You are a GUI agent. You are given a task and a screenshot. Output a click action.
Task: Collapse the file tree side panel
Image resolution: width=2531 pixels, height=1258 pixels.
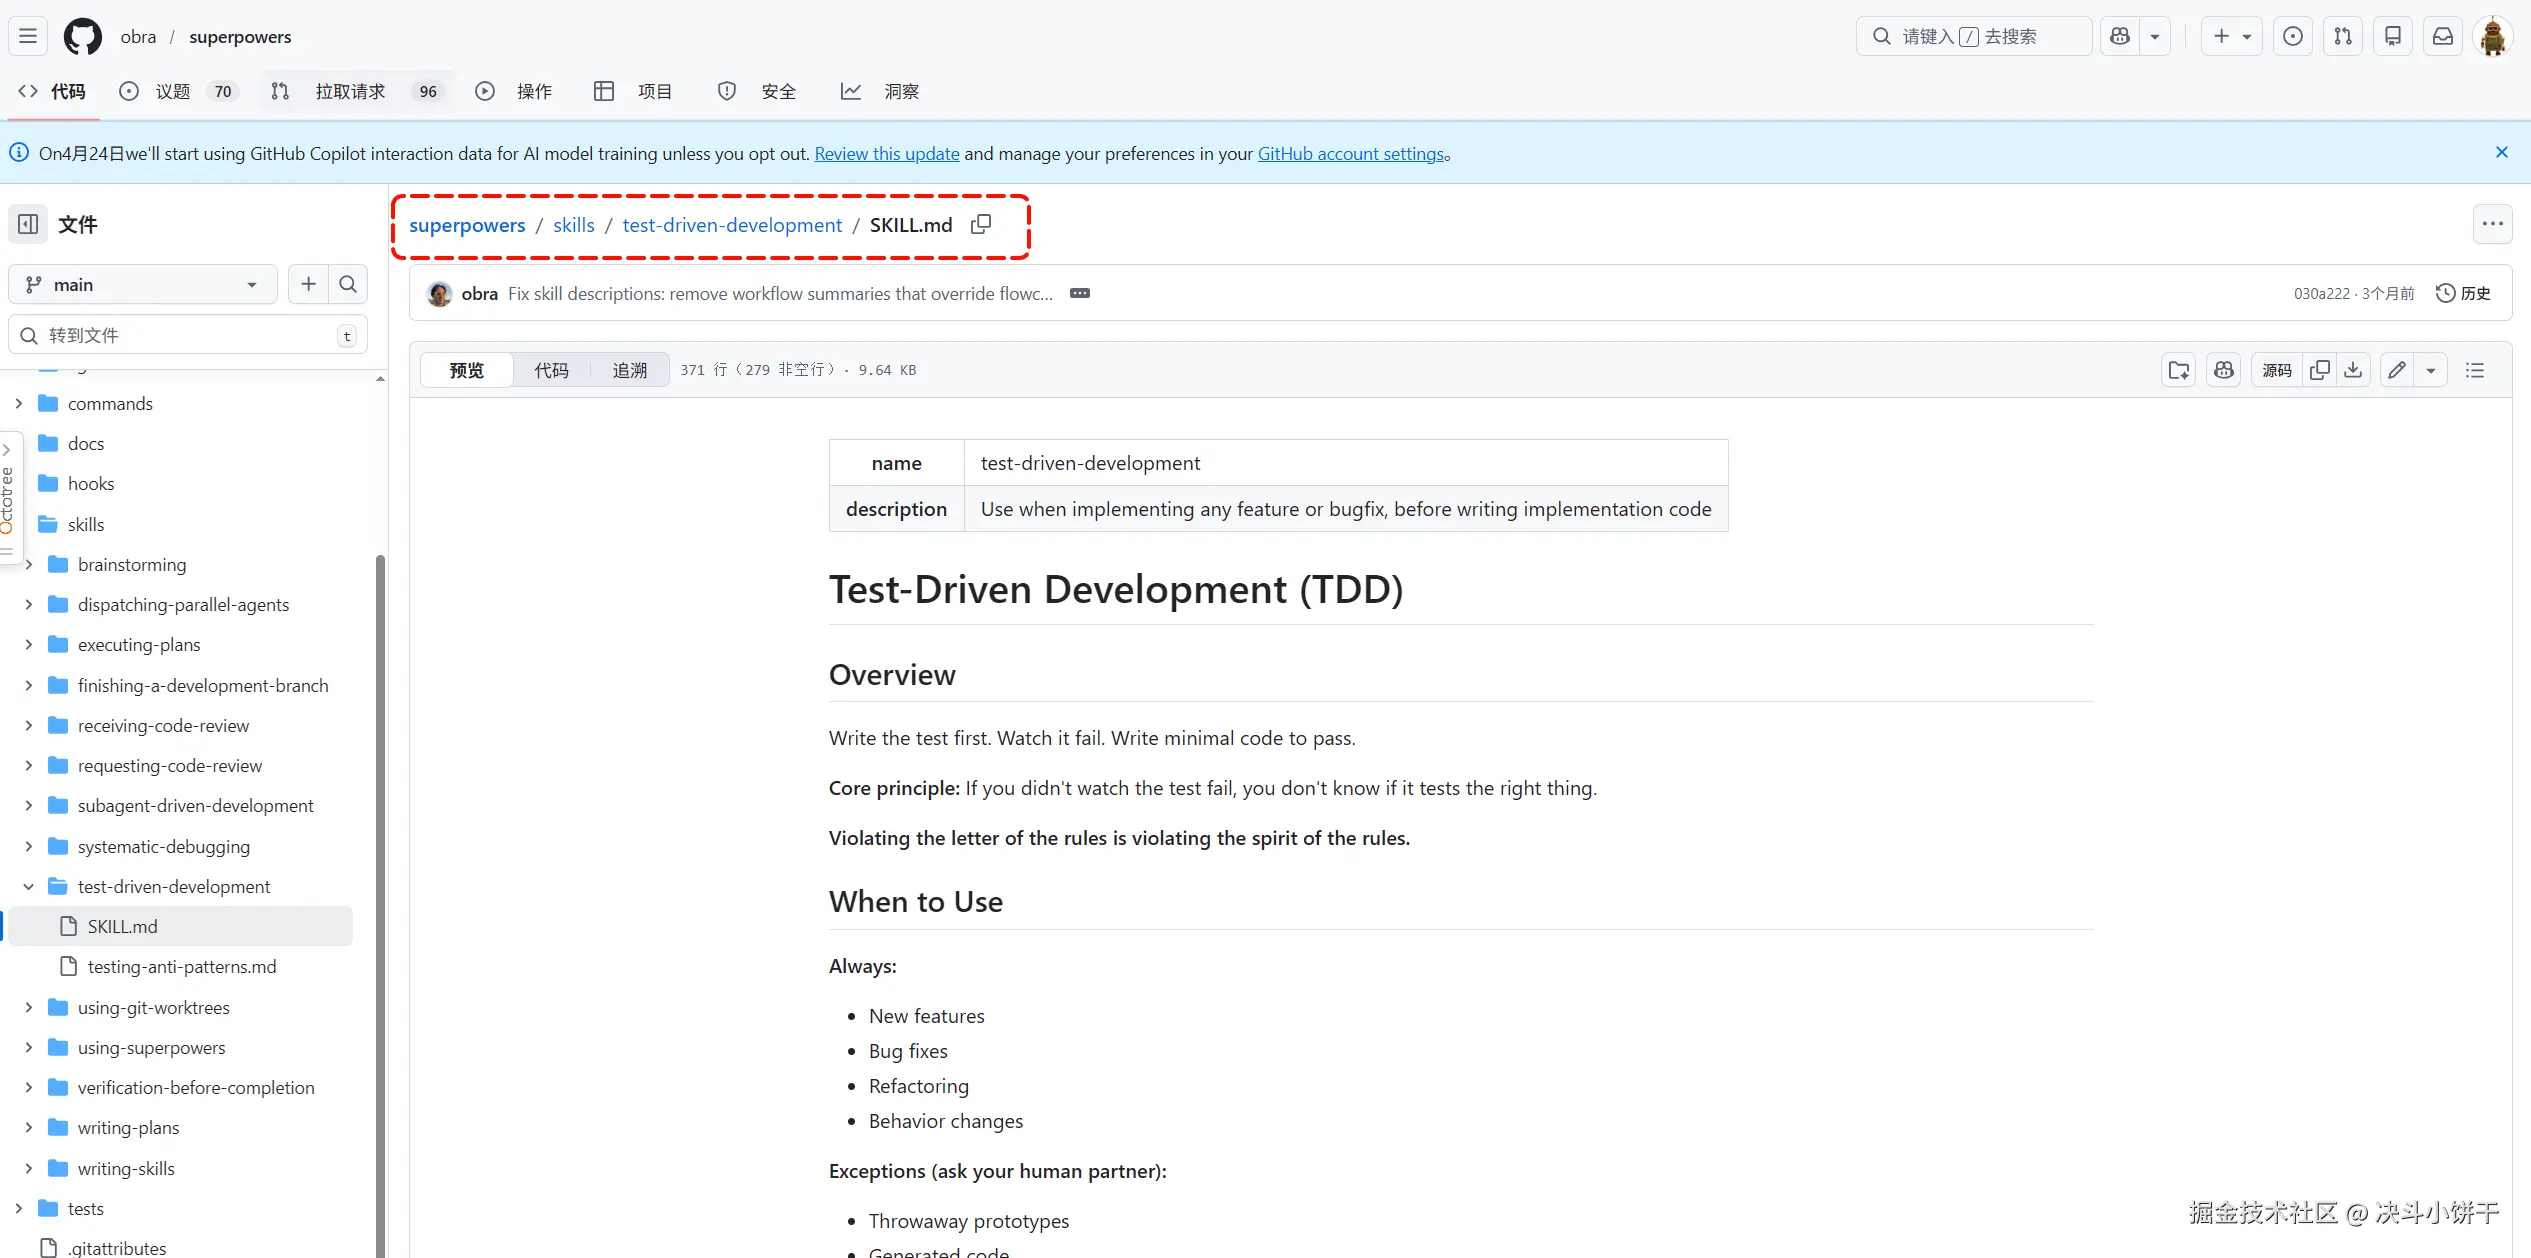[x=28, y=224]
